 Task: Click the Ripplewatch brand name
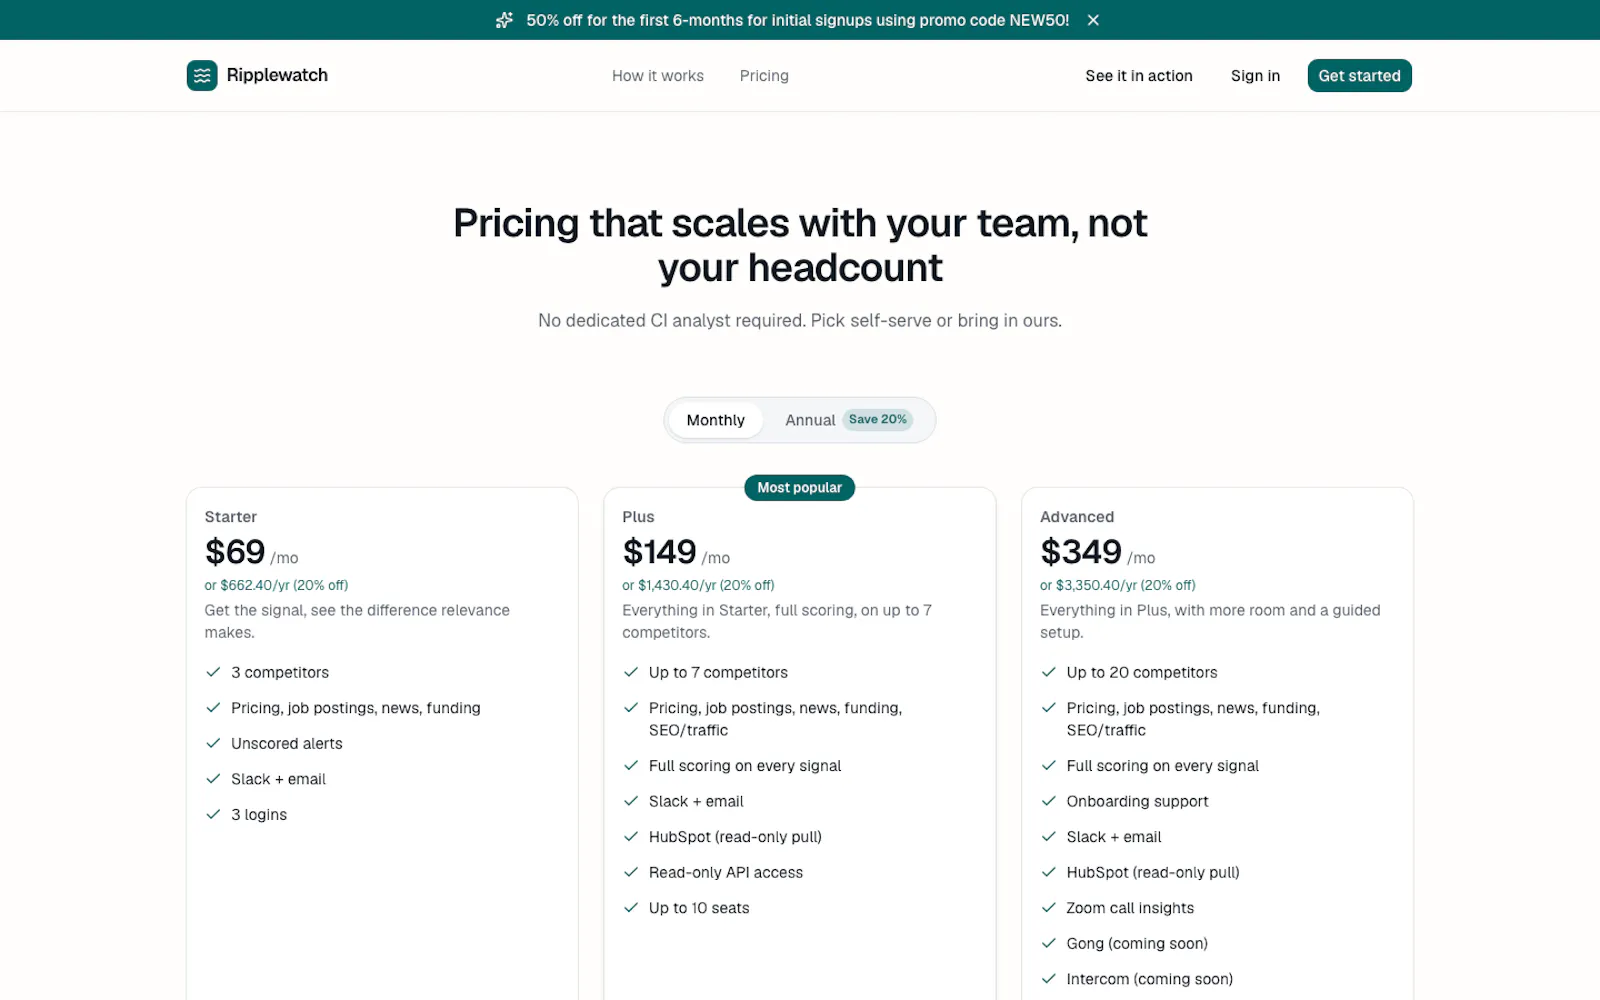277,75
